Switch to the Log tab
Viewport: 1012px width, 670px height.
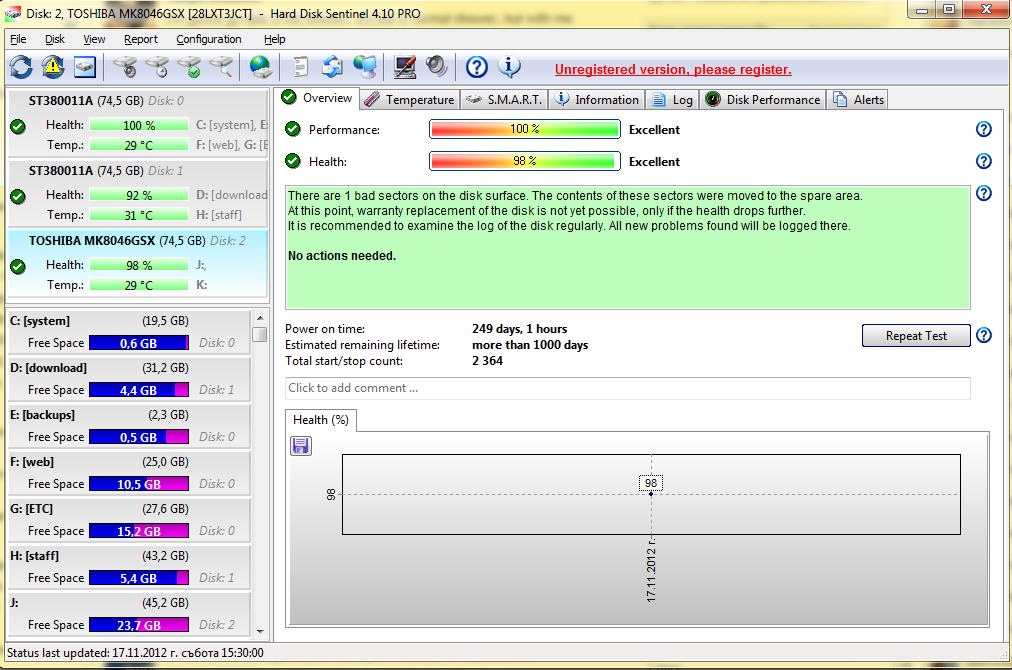pyautogui.click(x=672, y=99)
